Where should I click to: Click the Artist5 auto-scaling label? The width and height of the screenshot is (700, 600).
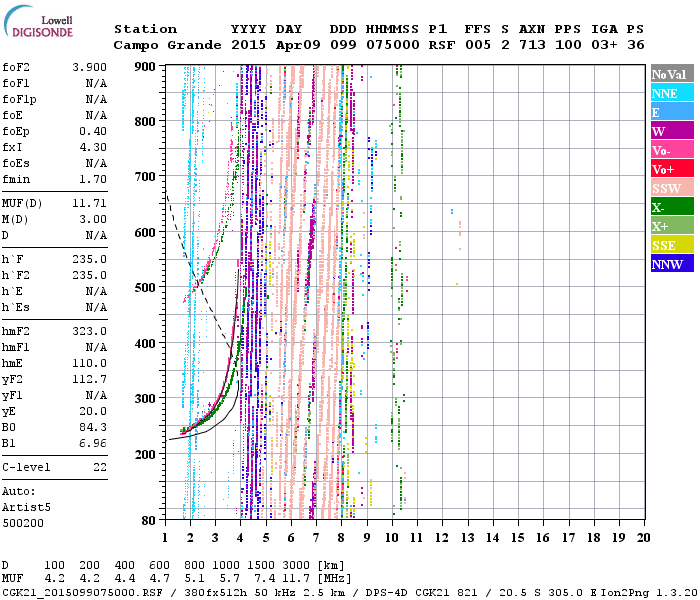[x=26, y=508]
